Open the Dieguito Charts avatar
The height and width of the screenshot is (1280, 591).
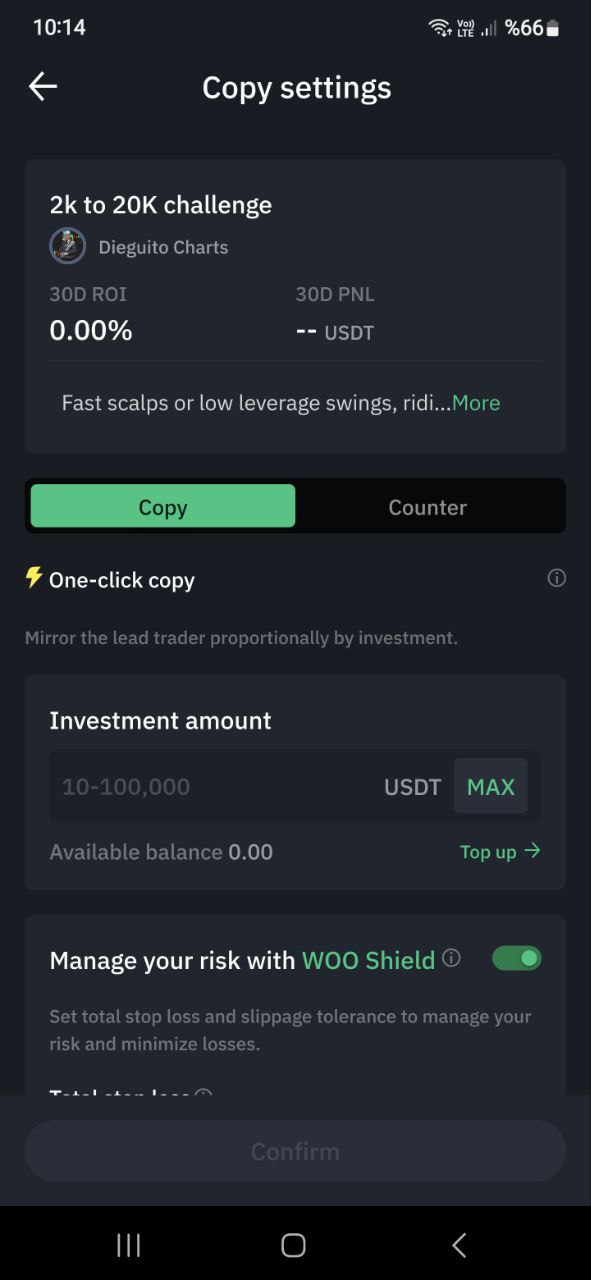pyautogui.click(x=67, y=246)
